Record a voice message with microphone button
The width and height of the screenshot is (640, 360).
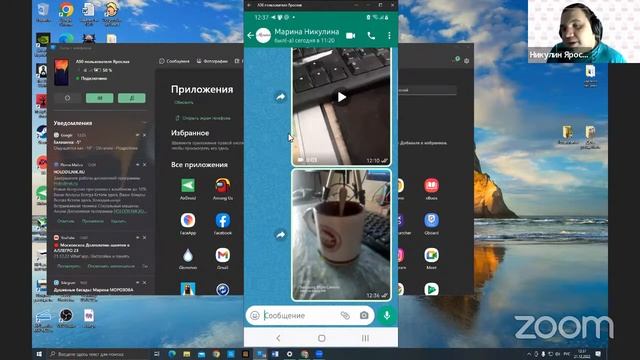coord(387,316)
